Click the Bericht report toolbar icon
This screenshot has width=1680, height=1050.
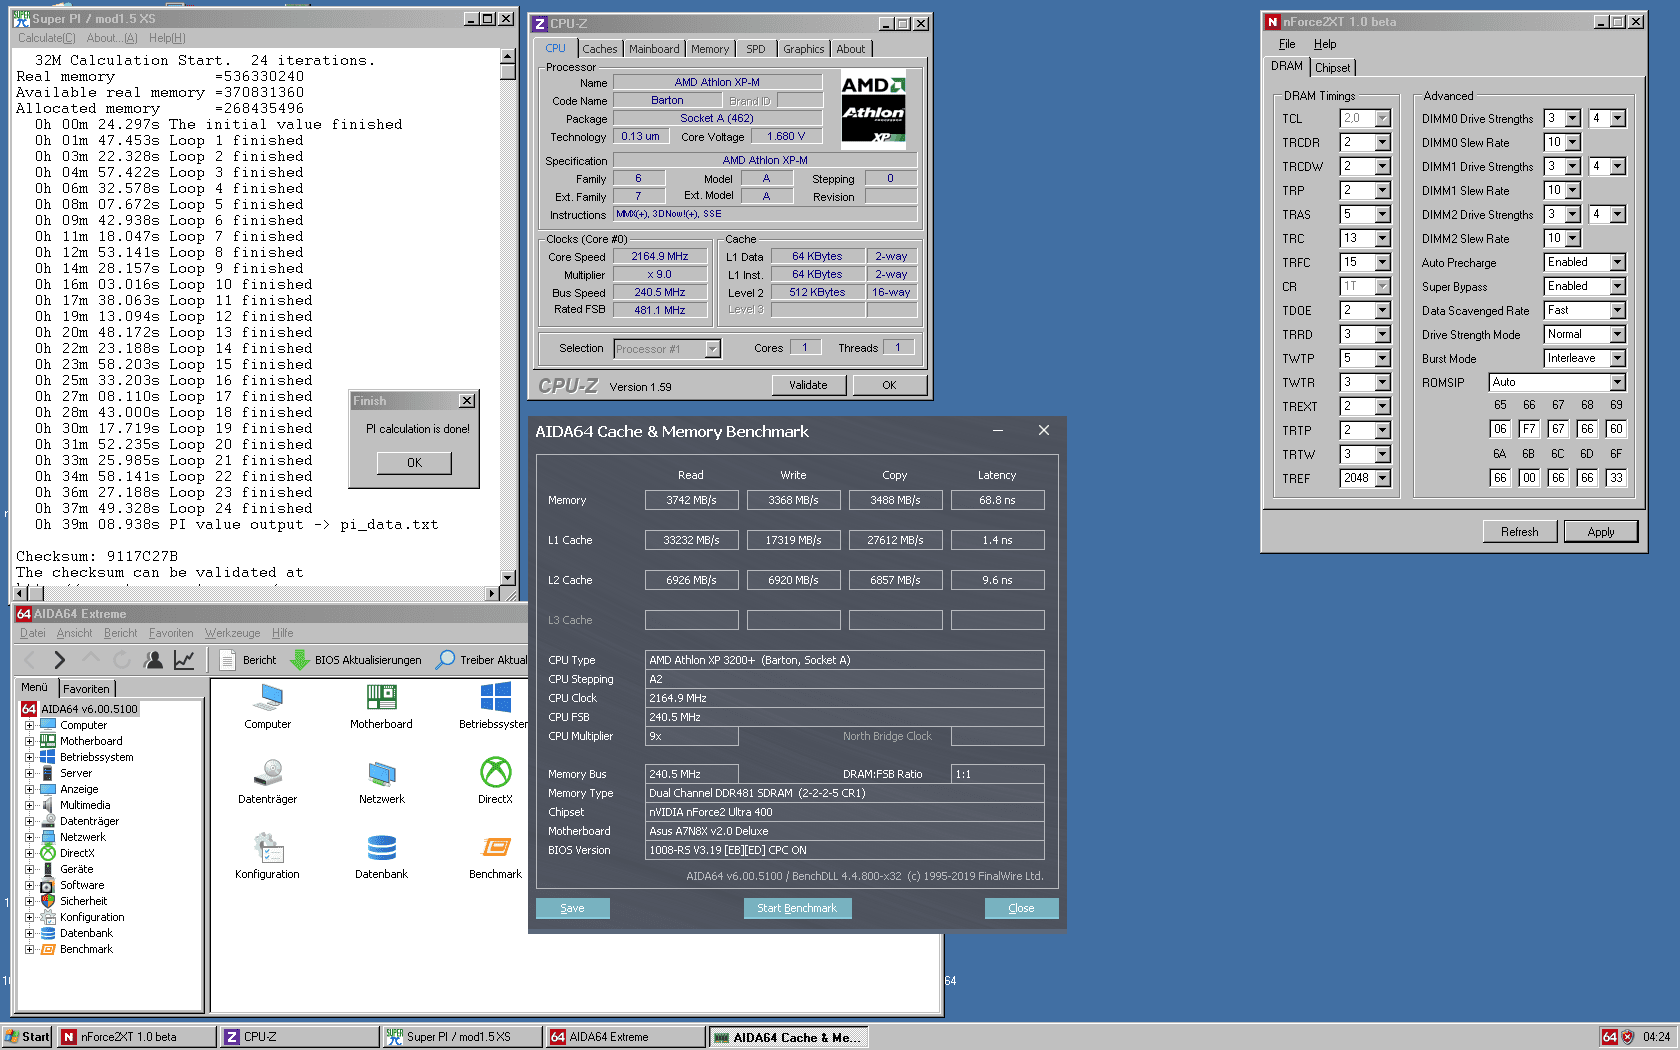[228, 660]
